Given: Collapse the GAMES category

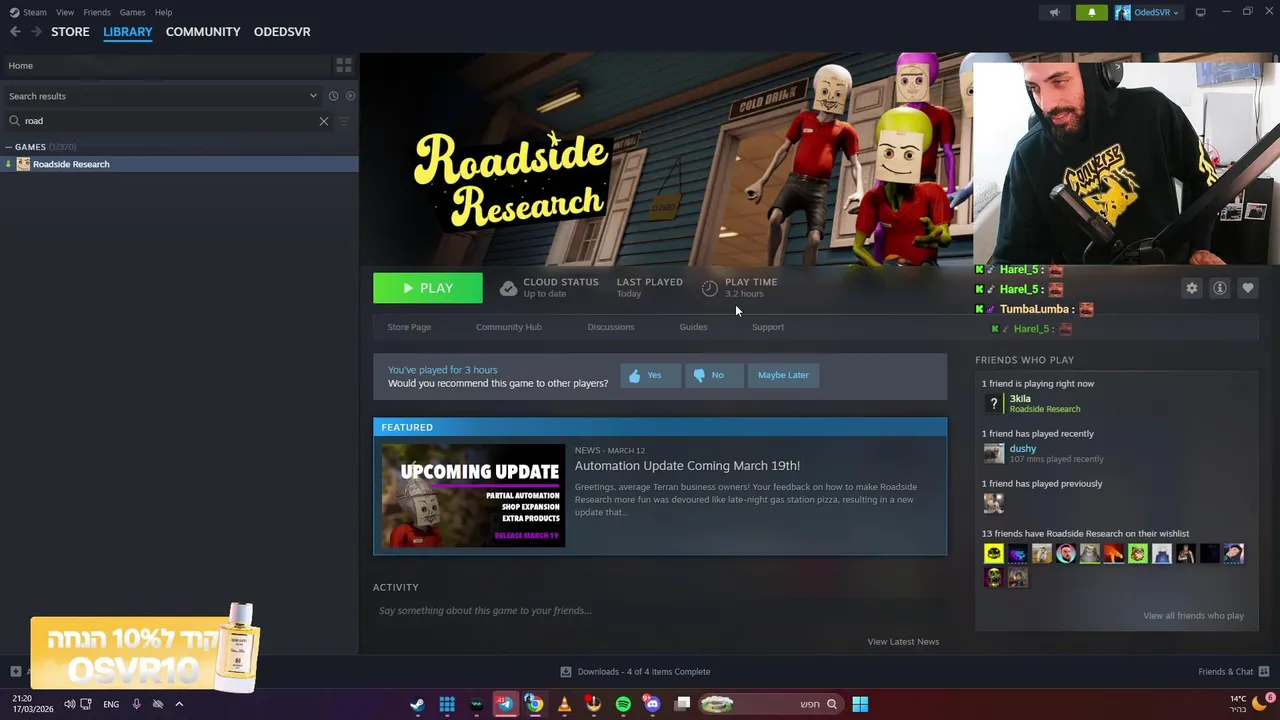Looking at the screenshot, I should point(9,147).
